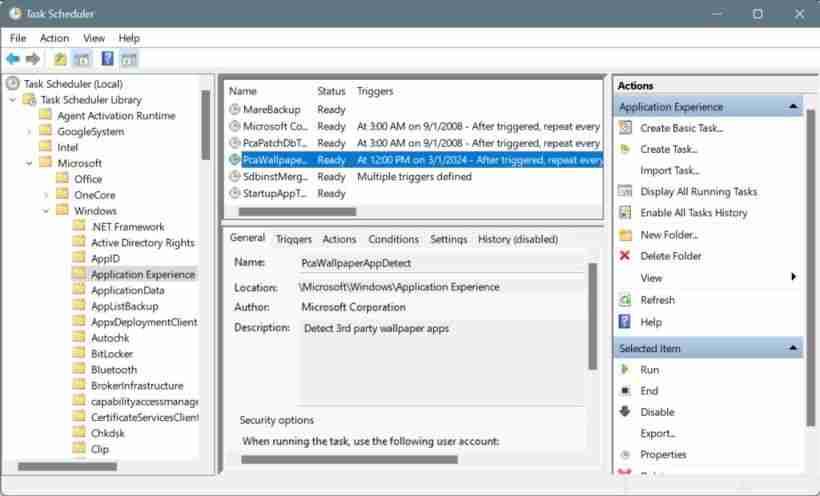
Task: Open the View submenu arrow
Action: 793,277
